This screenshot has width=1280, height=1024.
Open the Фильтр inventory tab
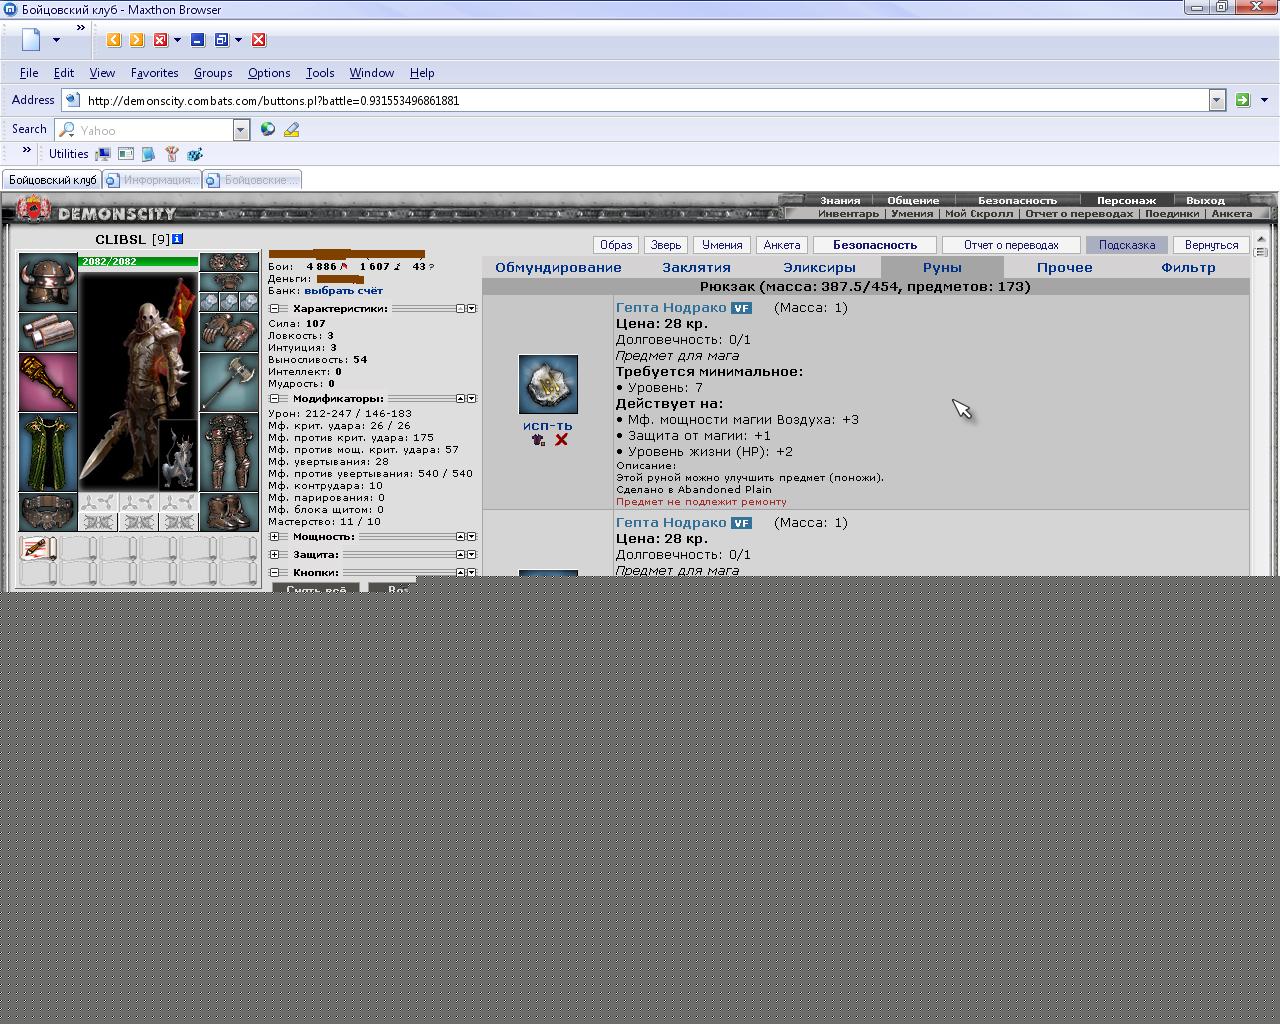tap(1188, 268)
